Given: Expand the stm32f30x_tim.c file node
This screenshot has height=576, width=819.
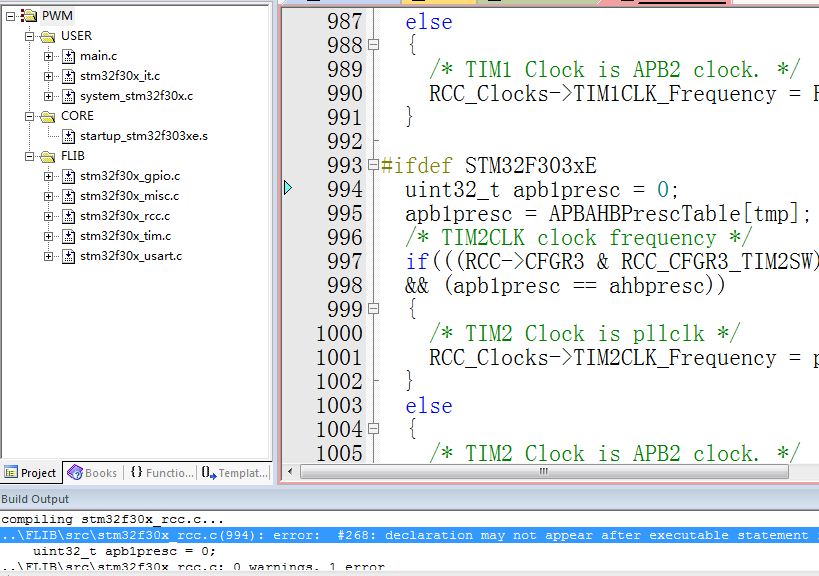Looking at the screenshot, I should pyautogui.click(x=49, y=236).
